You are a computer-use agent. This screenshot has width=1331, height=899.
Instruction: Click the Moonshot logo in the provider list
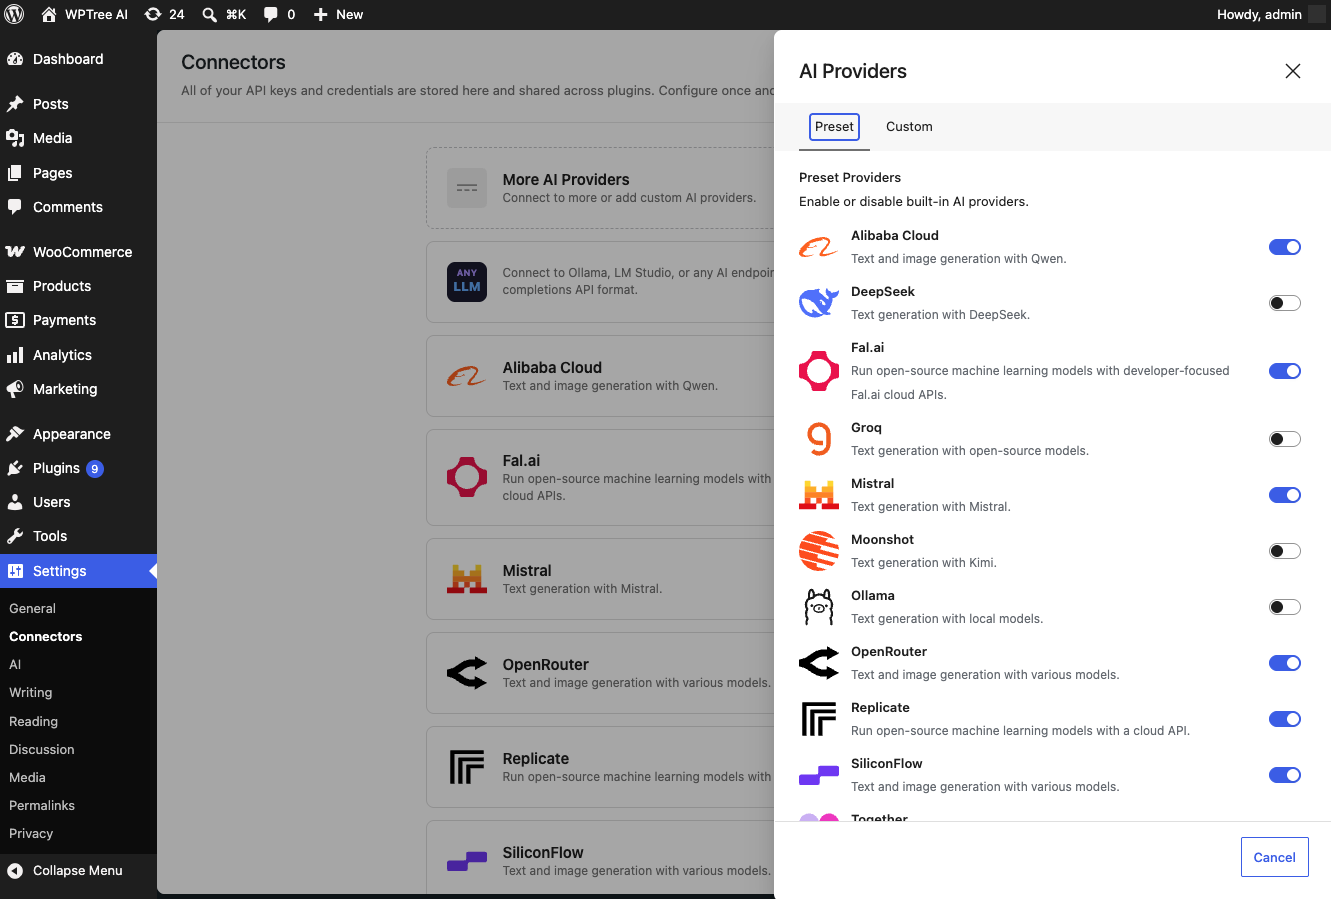click(x=819, y=551)
